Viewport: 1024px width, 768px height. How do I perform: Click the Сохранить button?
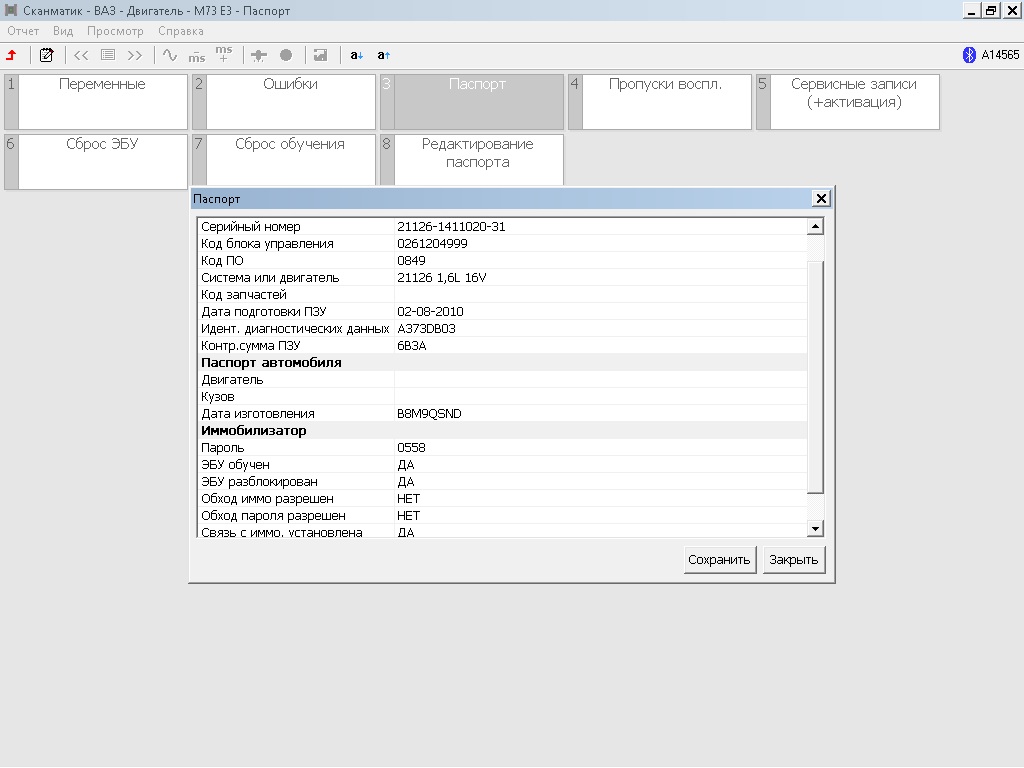pyautogui.click(x=720, y=560)
